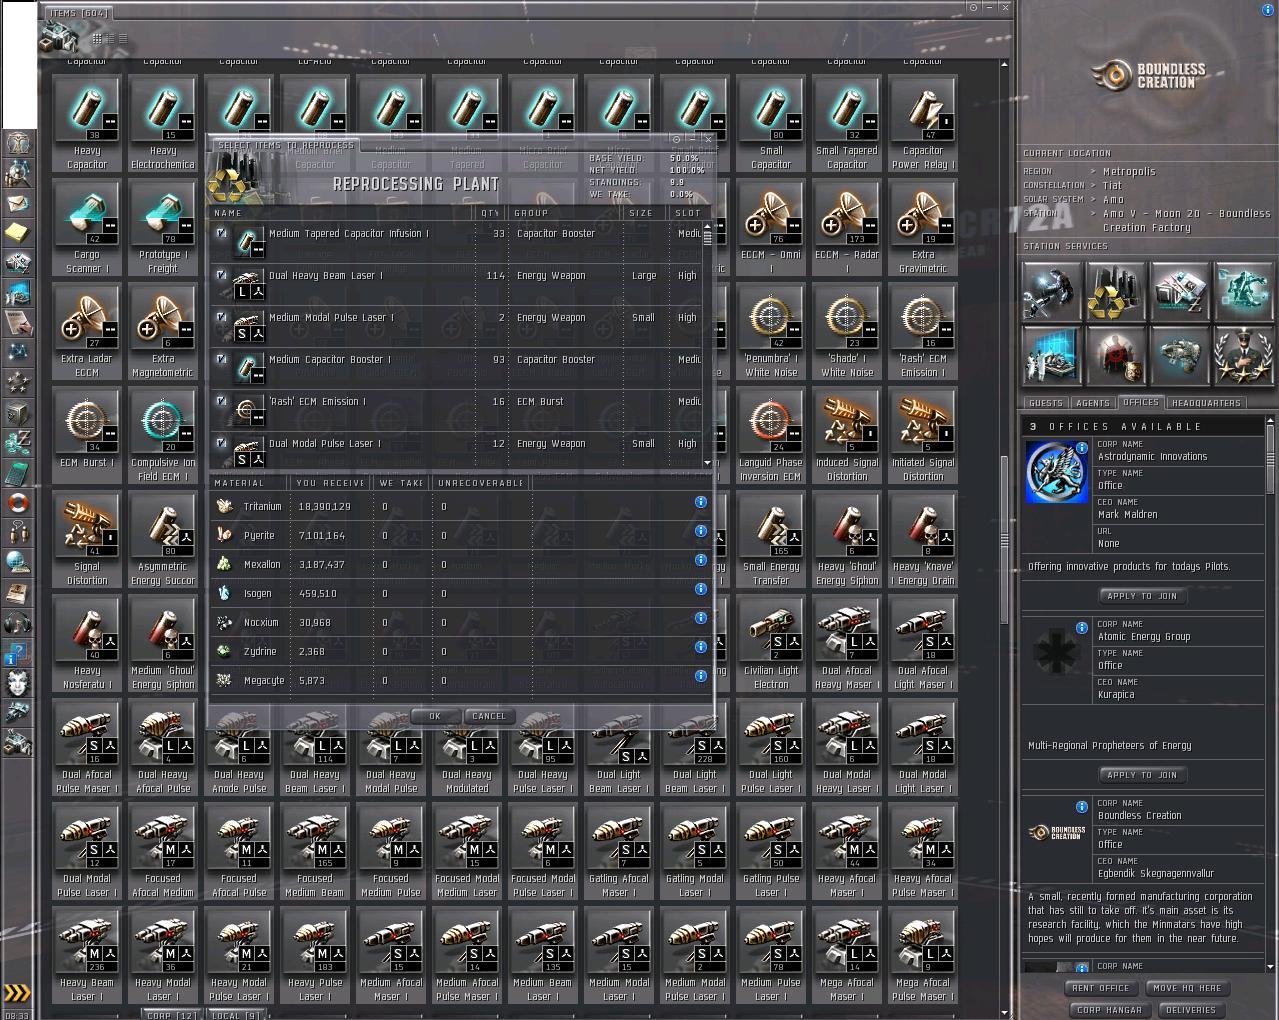This screenshot has height=1020, width=1279.
Task: Switch item hangar to icons view
Action: [97, 38]
